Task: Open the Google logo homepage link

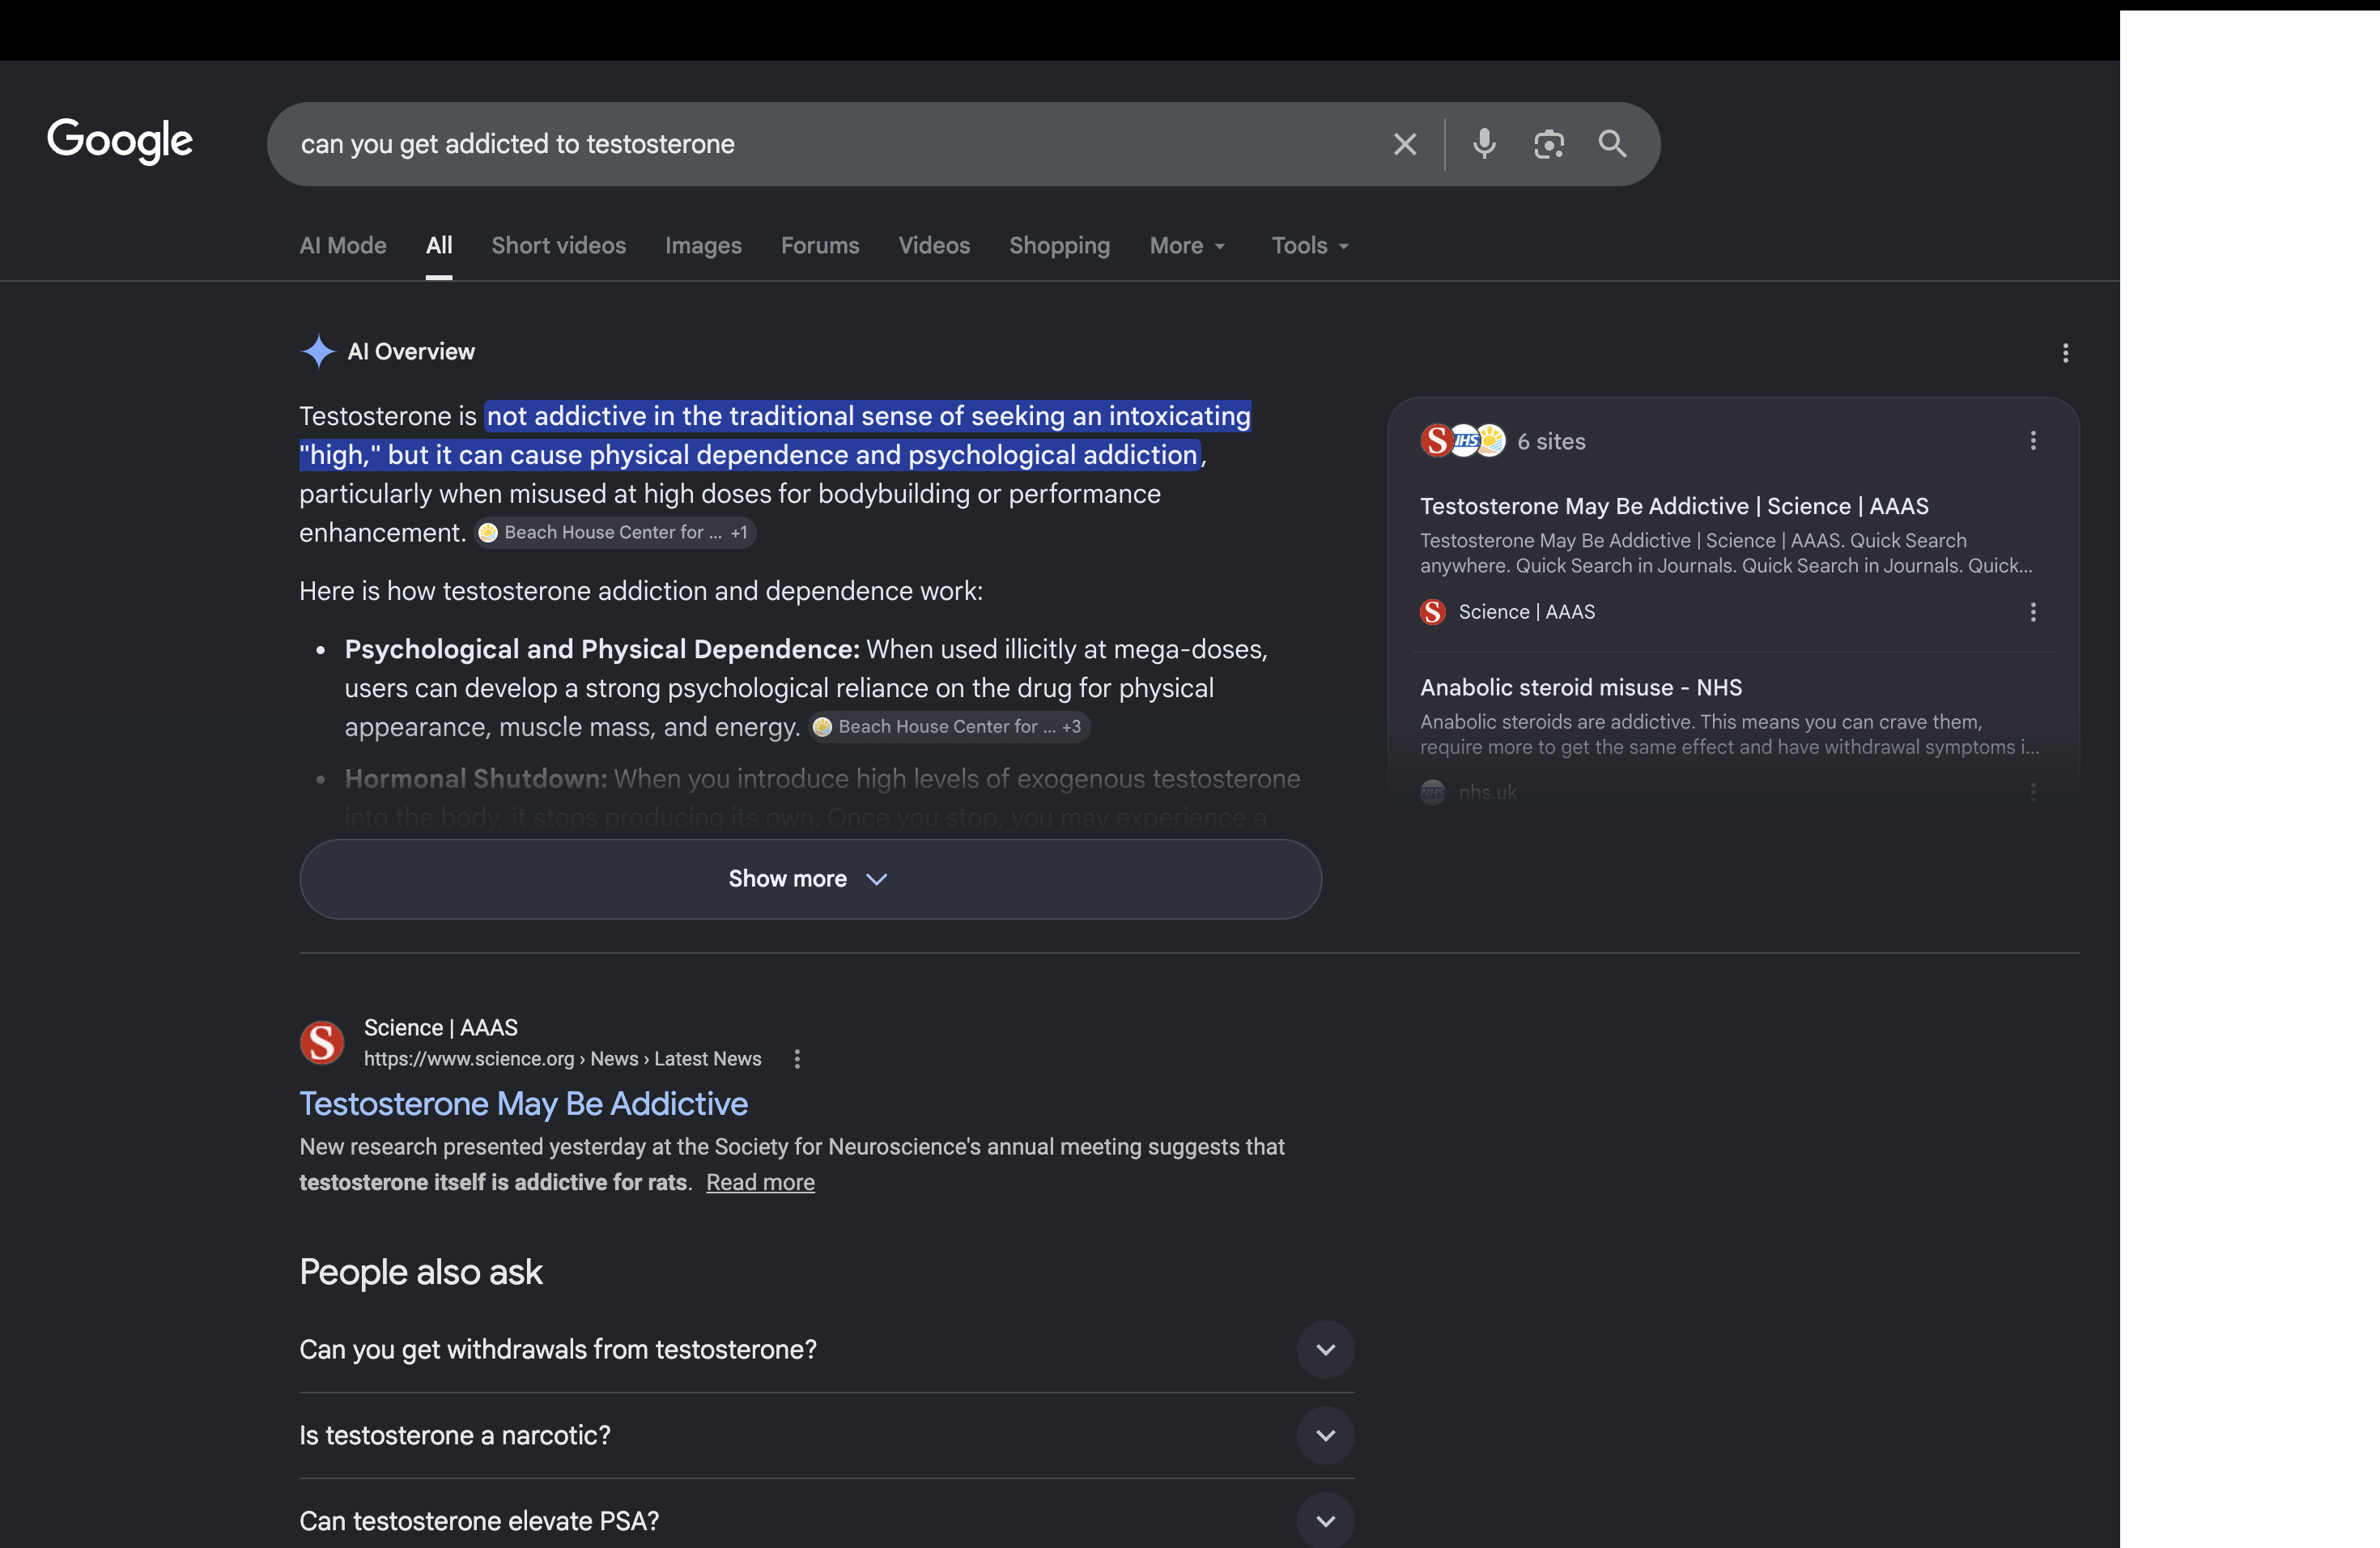Action: tap(120, 141)
